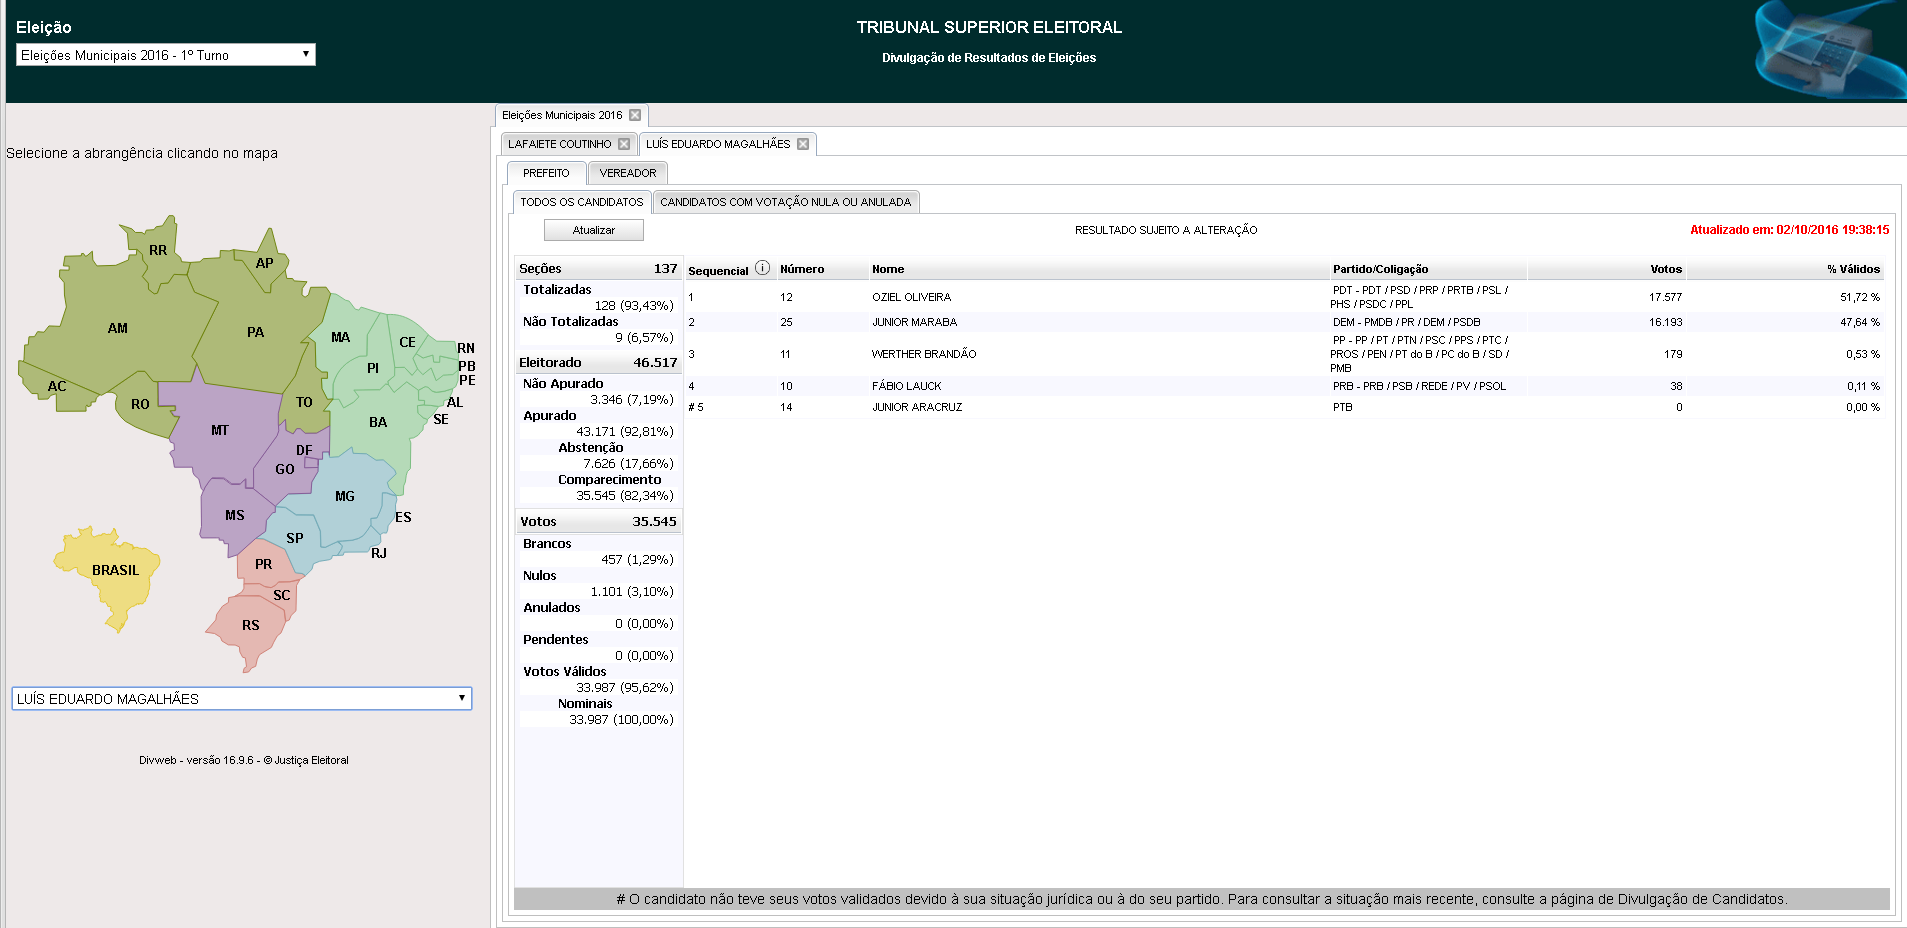Sort by the Votos column header
This screenshot has height=928, width=1907.
pyautogui.click(x=1665, y=269)
